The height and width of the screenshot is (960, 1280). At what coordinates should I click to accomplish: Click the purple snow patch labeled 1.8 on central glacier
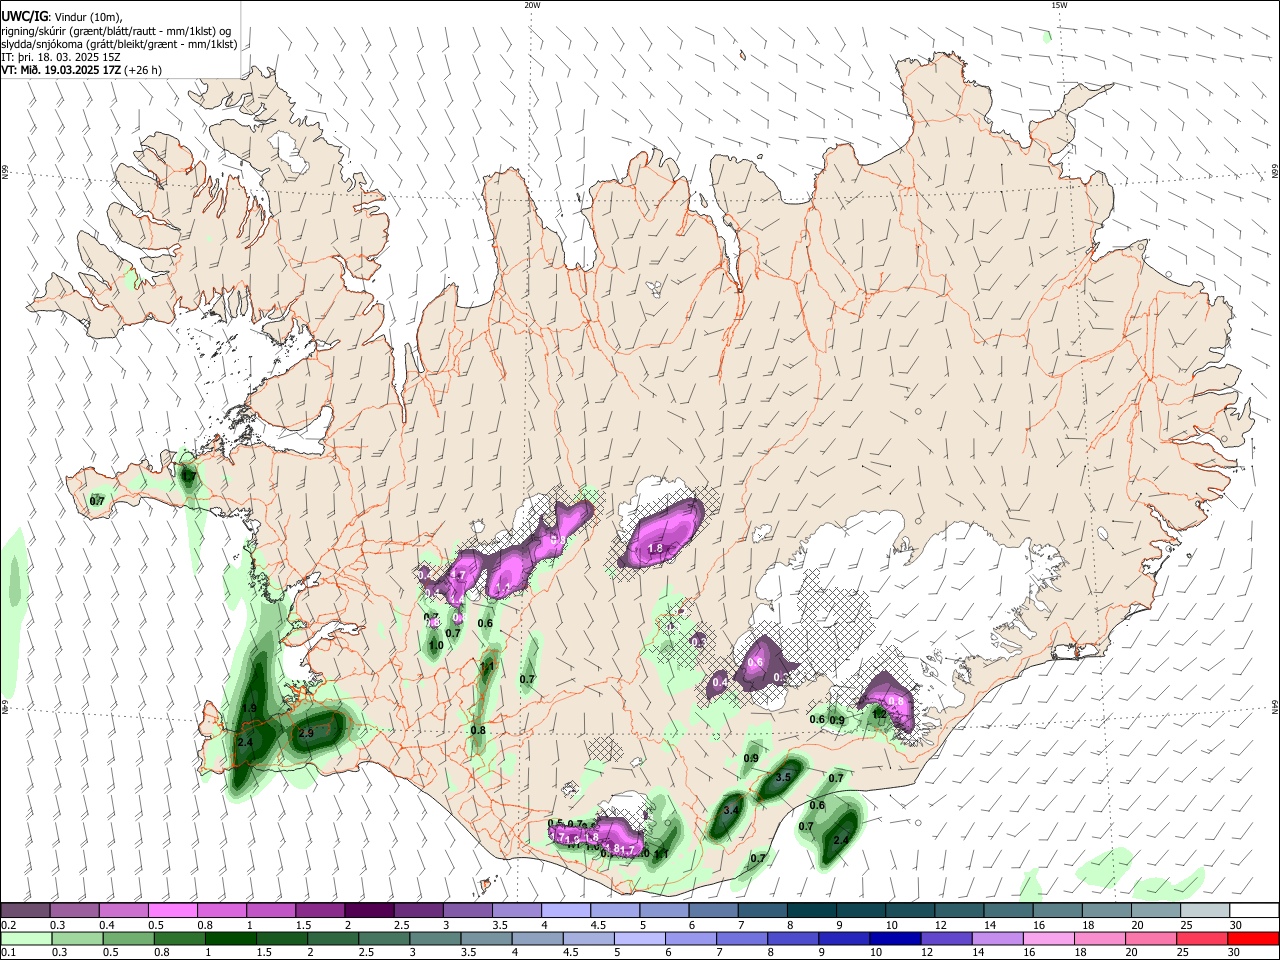pyautogui.click(x=663, y=535)
